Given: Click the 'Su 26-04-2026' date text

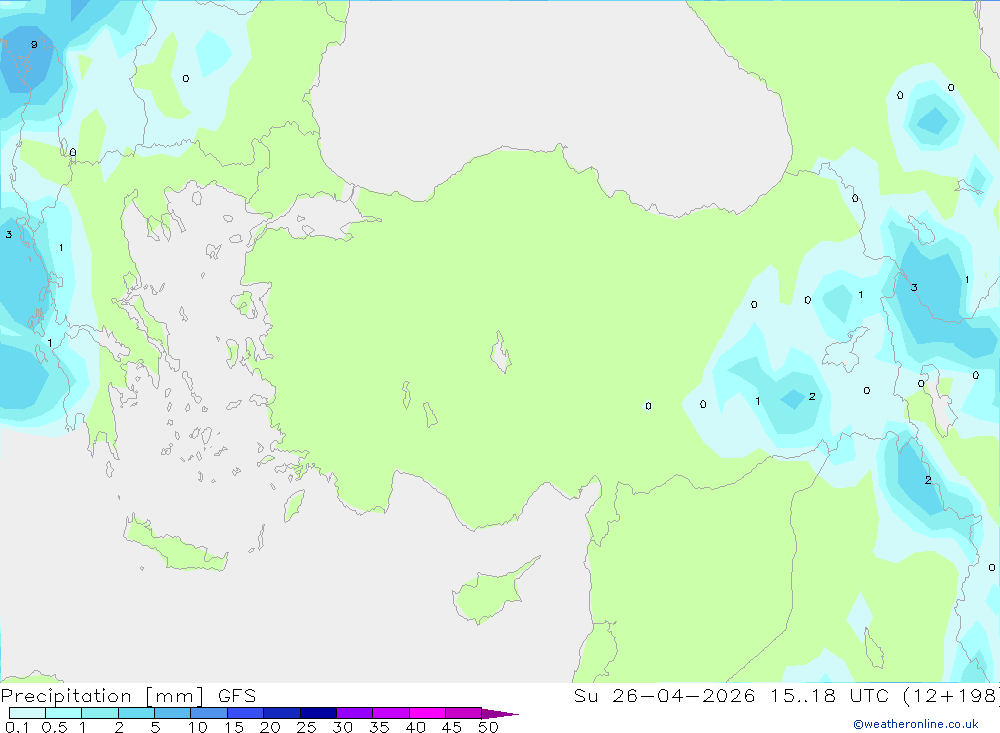Looking at the screenshot, I should (x=664, y=696).
